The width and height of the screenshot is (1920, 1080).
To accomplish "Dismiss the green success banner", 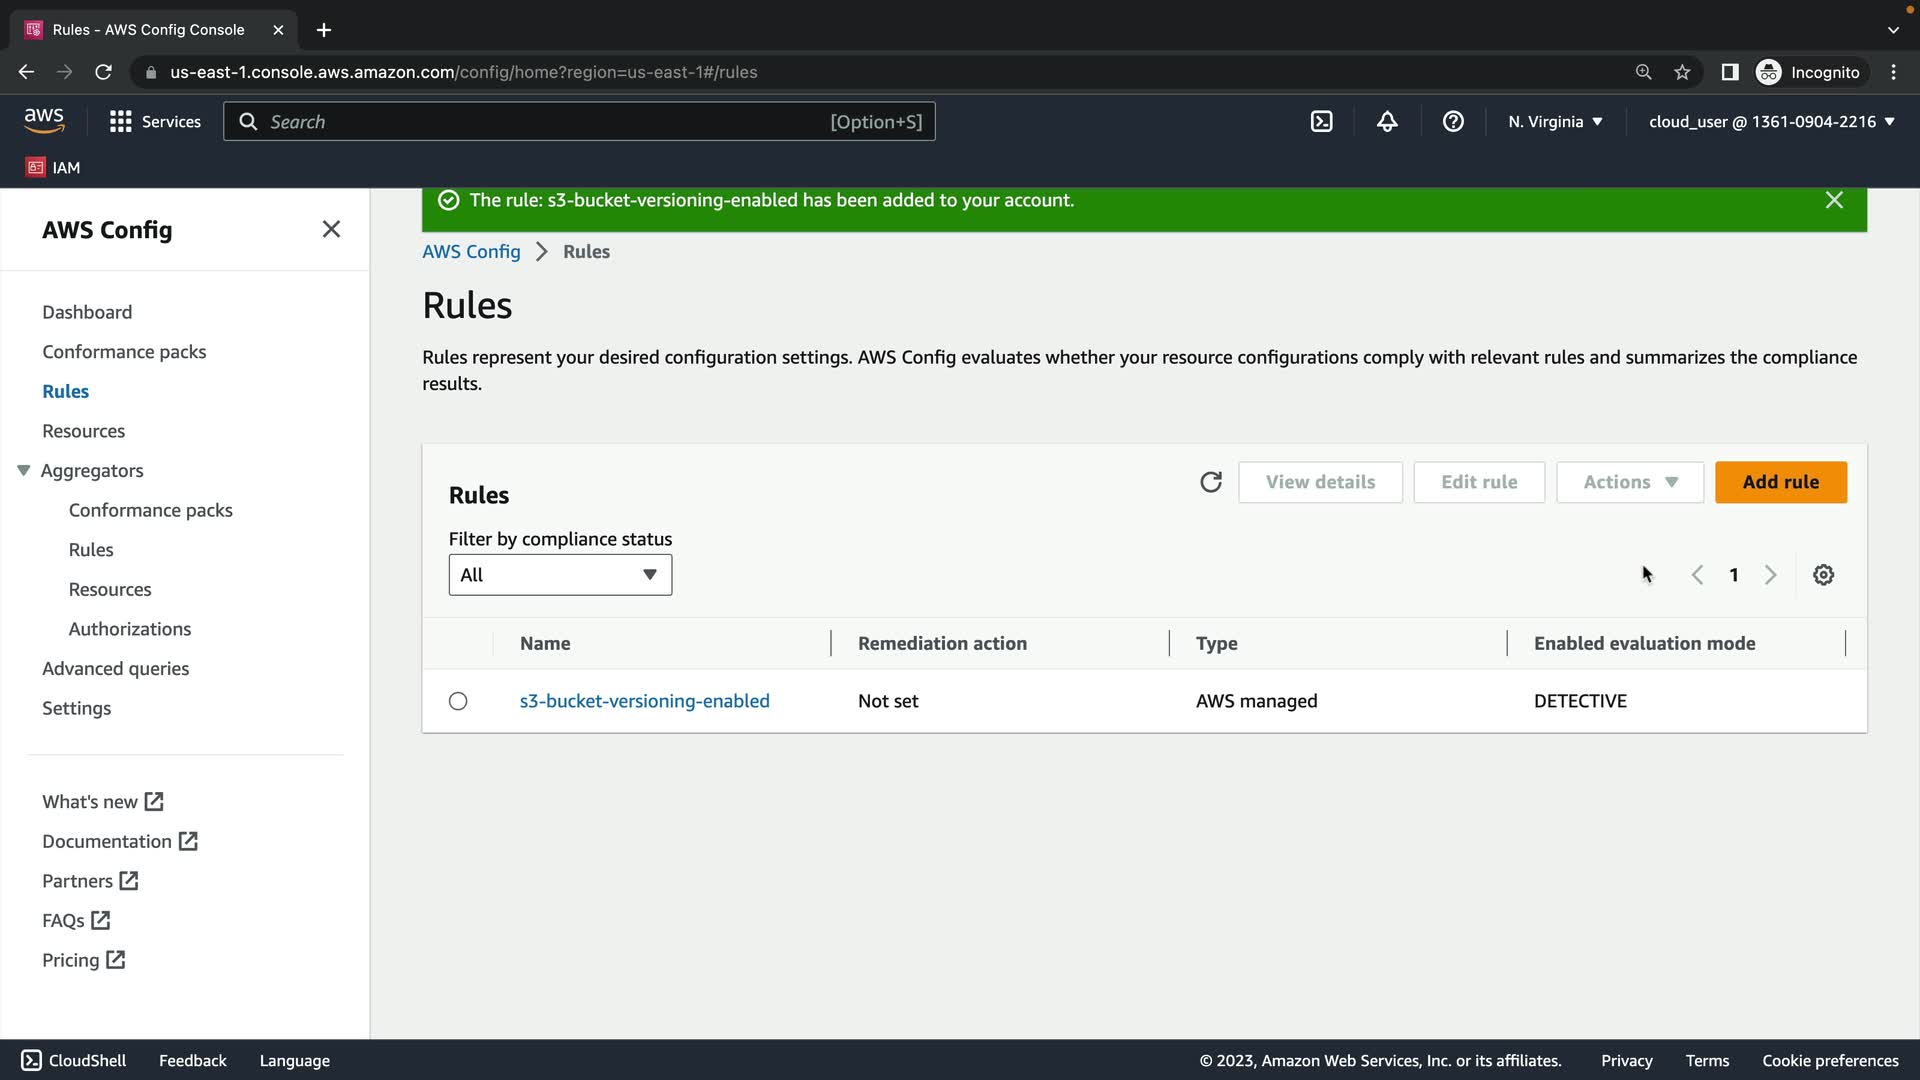I will [1834, 200].
